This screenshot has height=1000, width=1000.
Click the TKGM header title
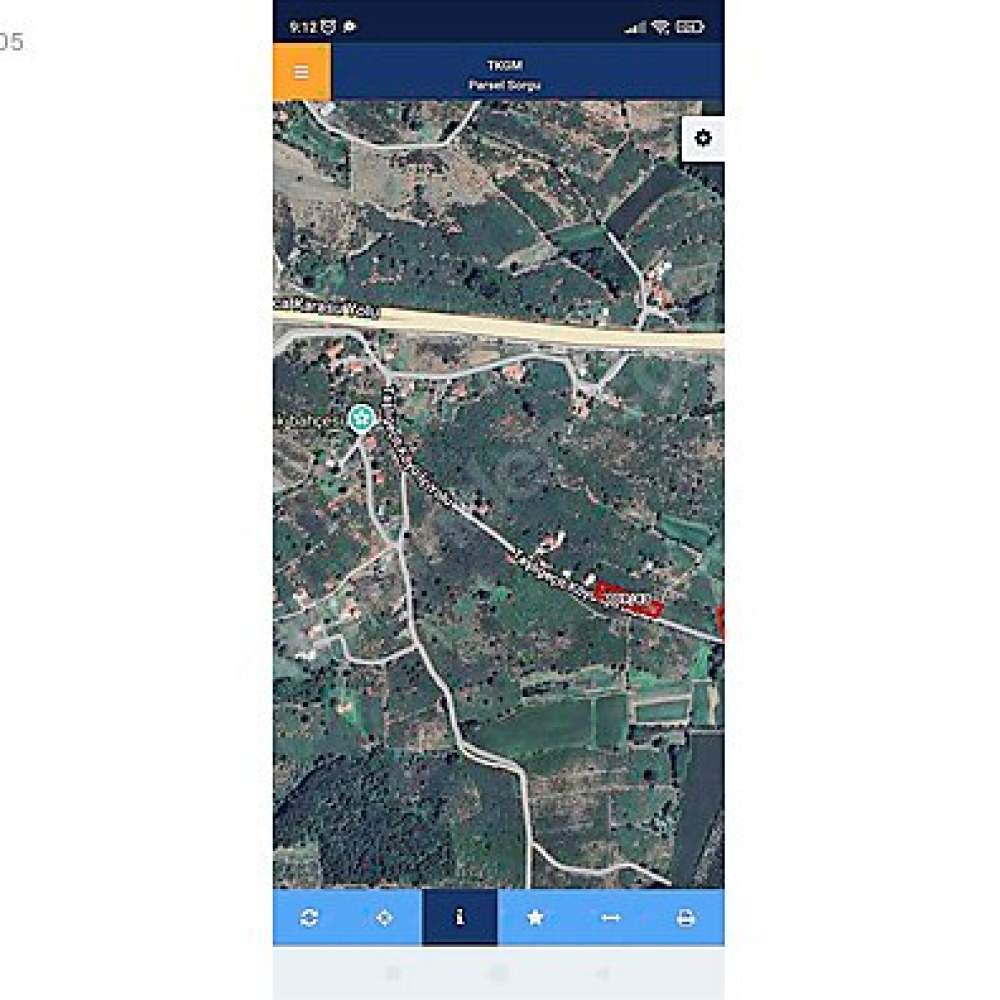[504, 65]
